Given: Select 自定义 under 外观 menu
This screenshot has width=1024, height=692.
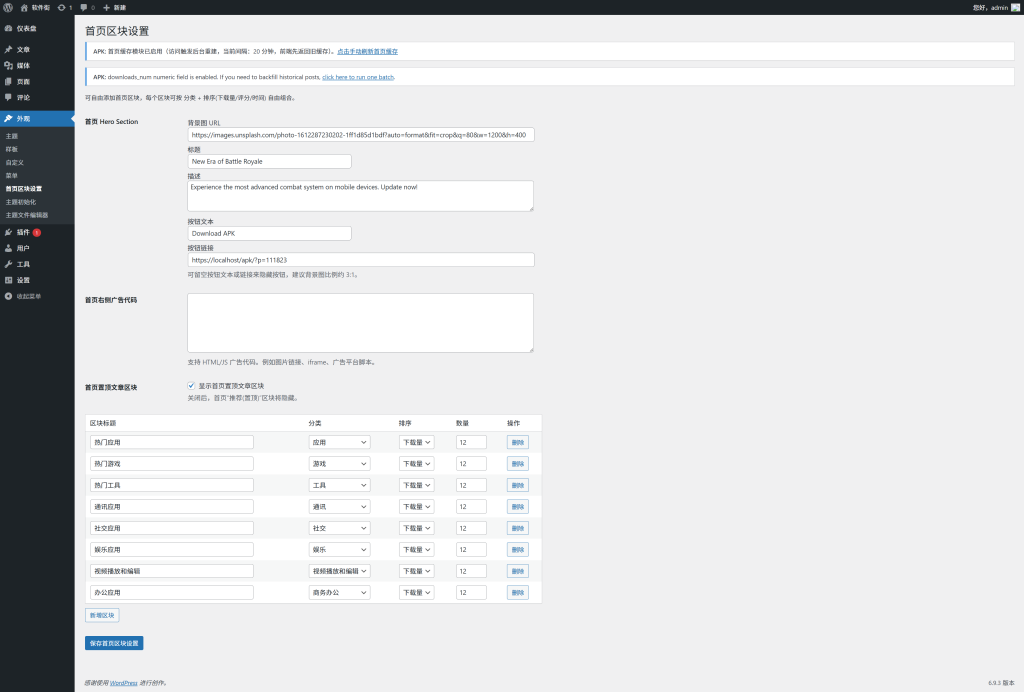Looking at the screenshot, I should tap(14, 162).
